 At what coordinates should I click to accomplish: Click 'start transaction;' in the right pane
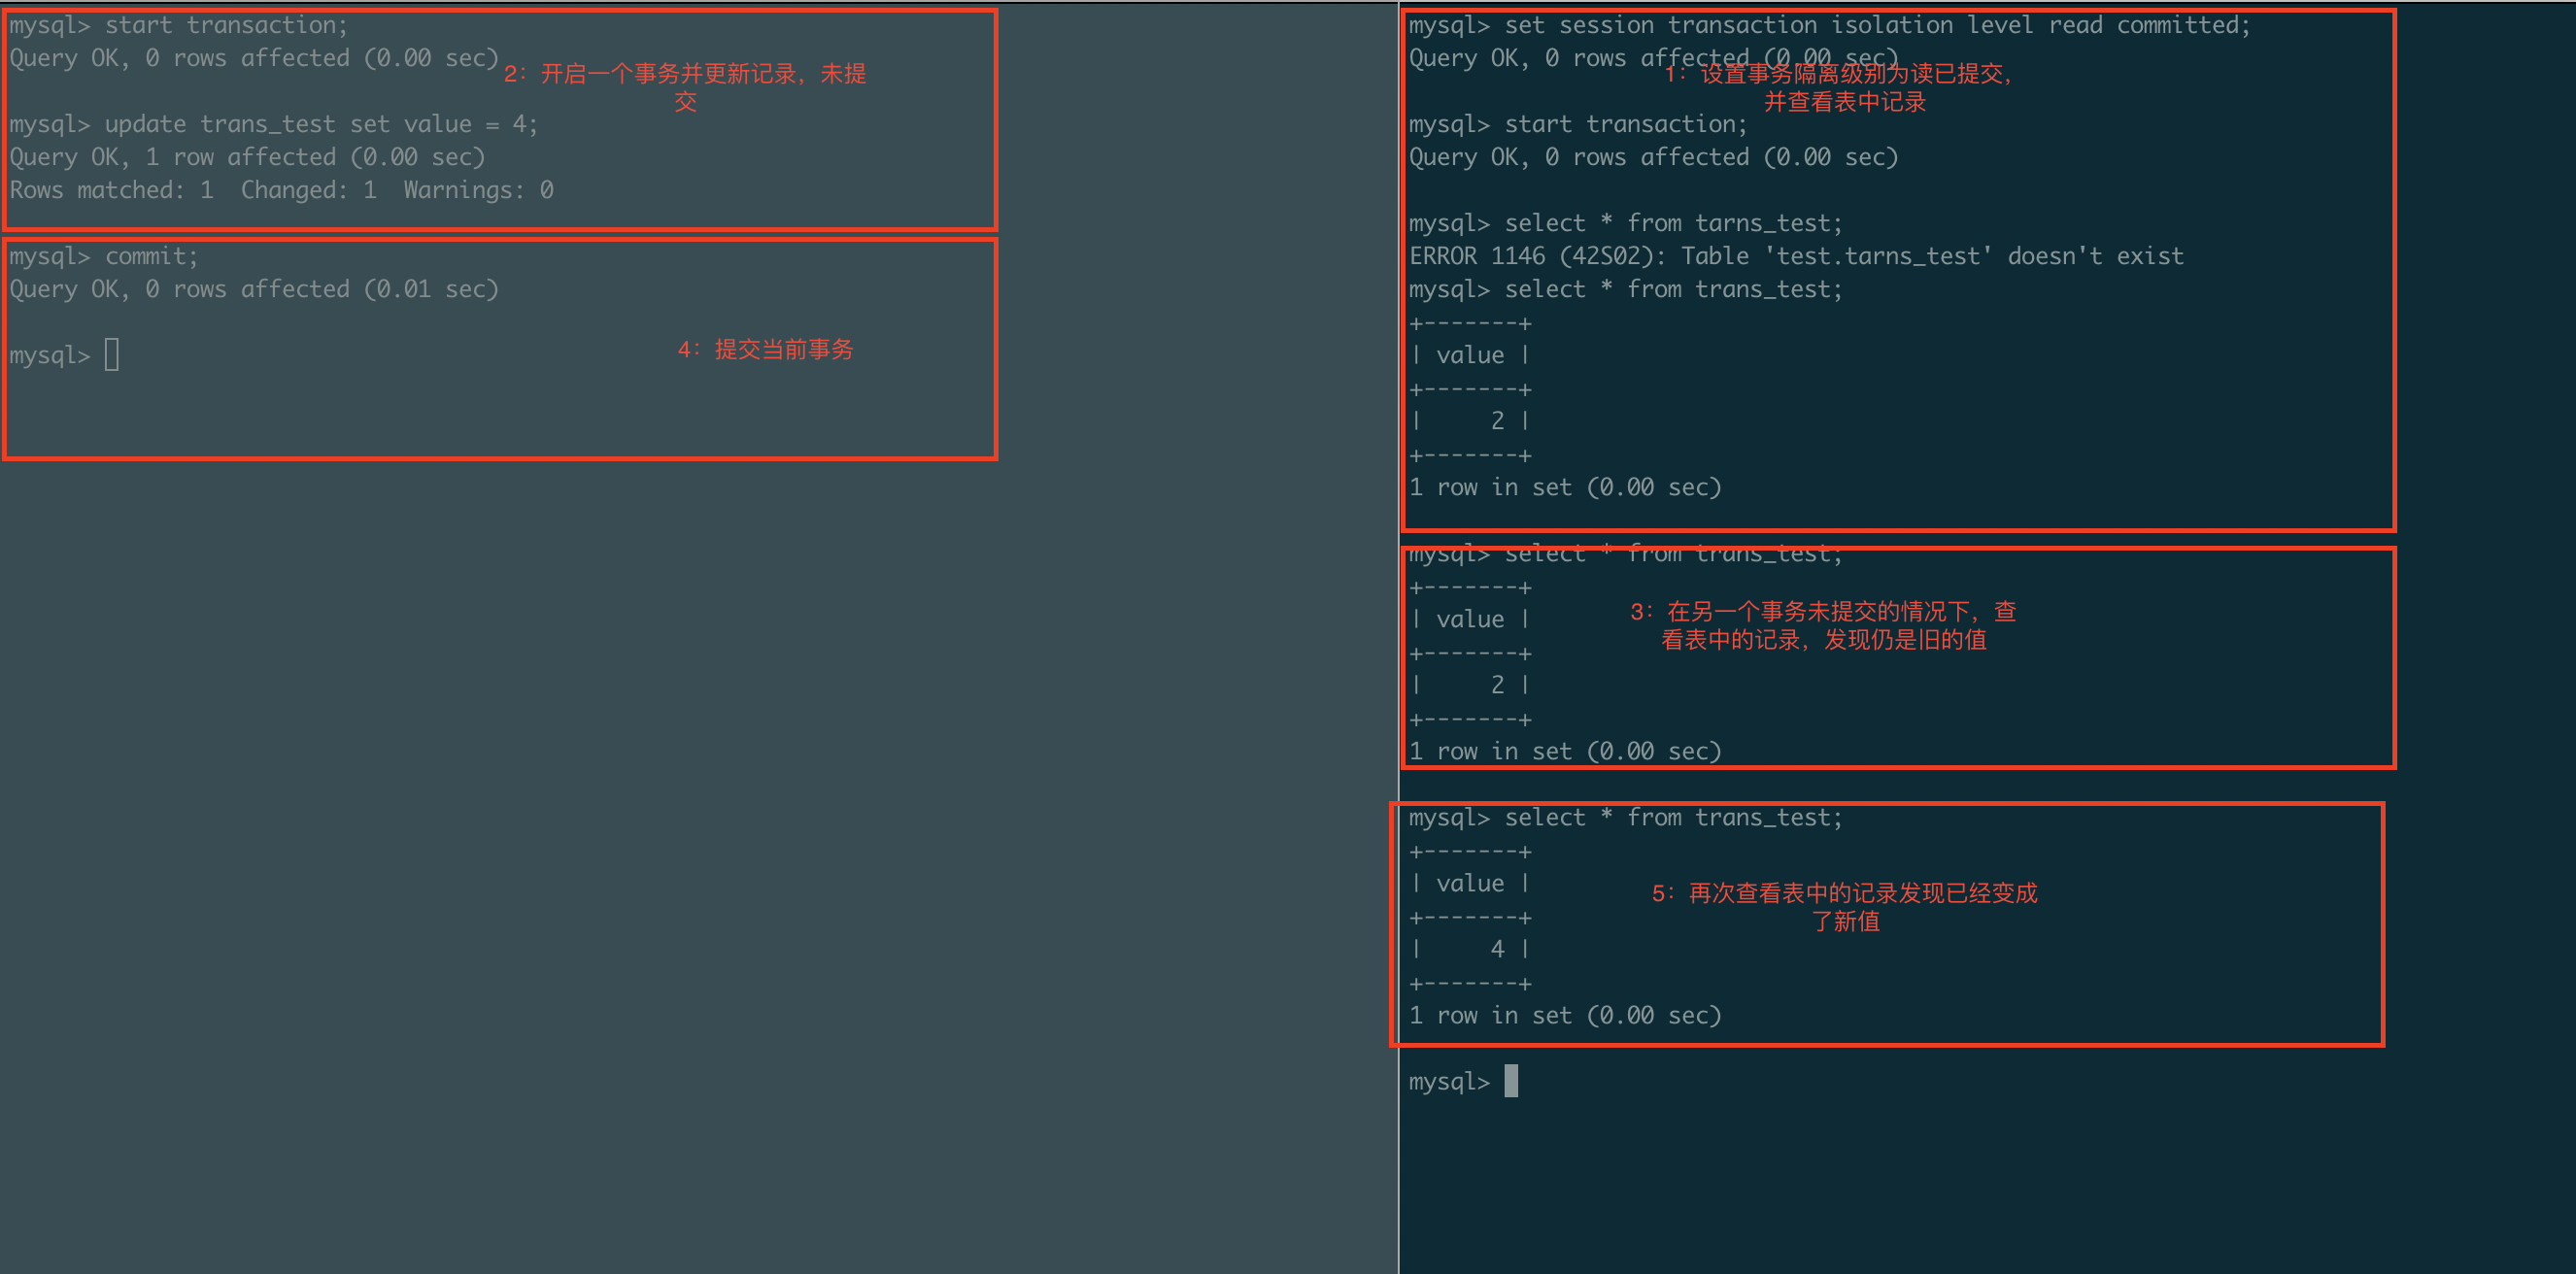pyautogui.click(x=1625, y=124)
